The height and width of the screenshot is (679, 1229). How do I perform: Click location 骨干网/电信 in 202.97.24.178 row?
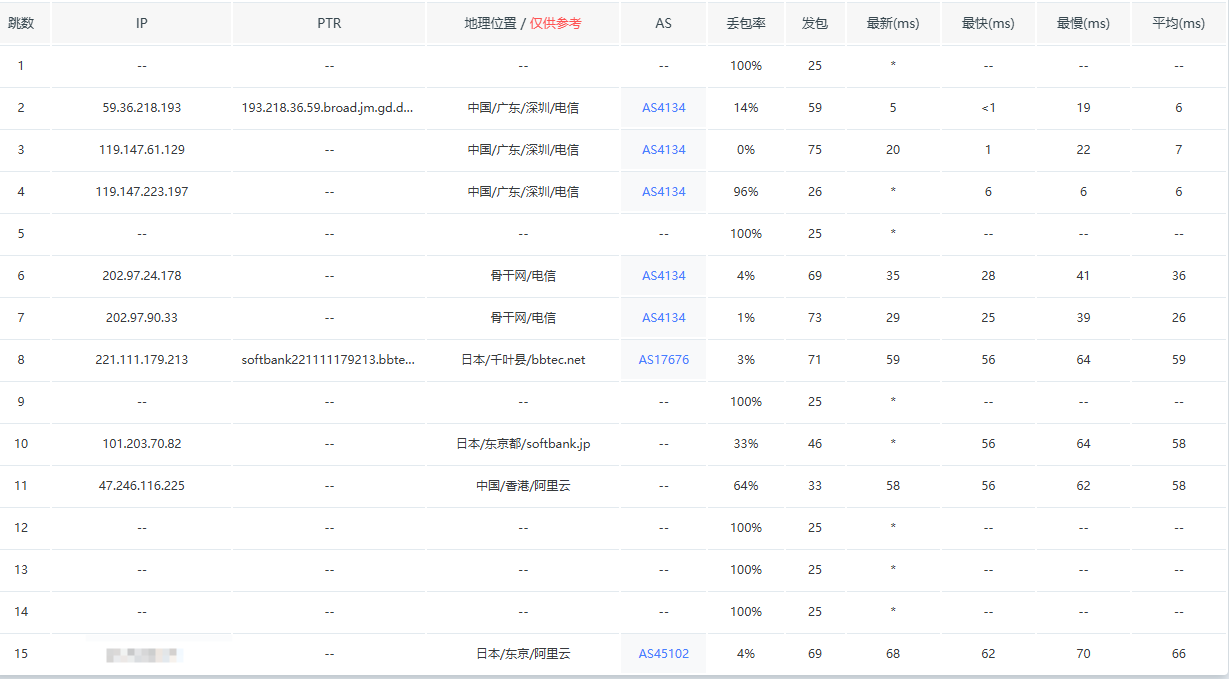tap(523, 276)
